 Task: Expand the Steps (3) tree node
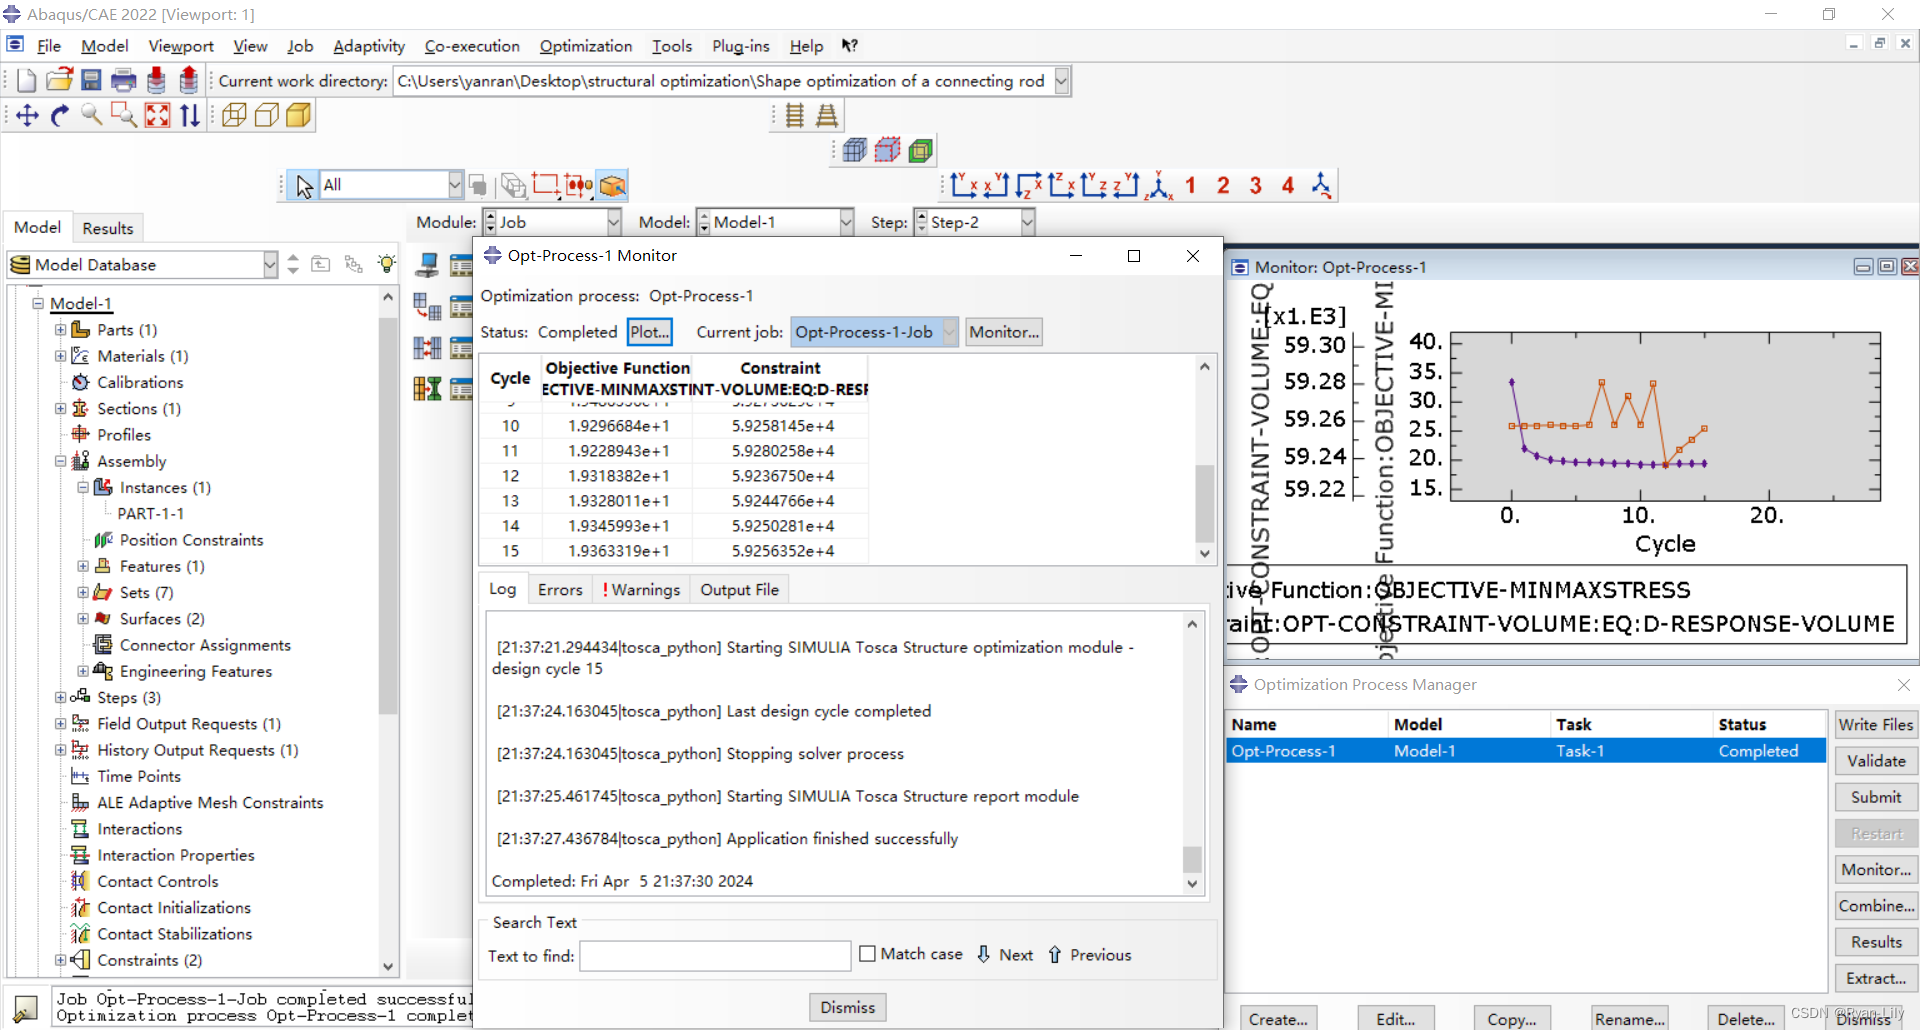[x=60, y=697]
